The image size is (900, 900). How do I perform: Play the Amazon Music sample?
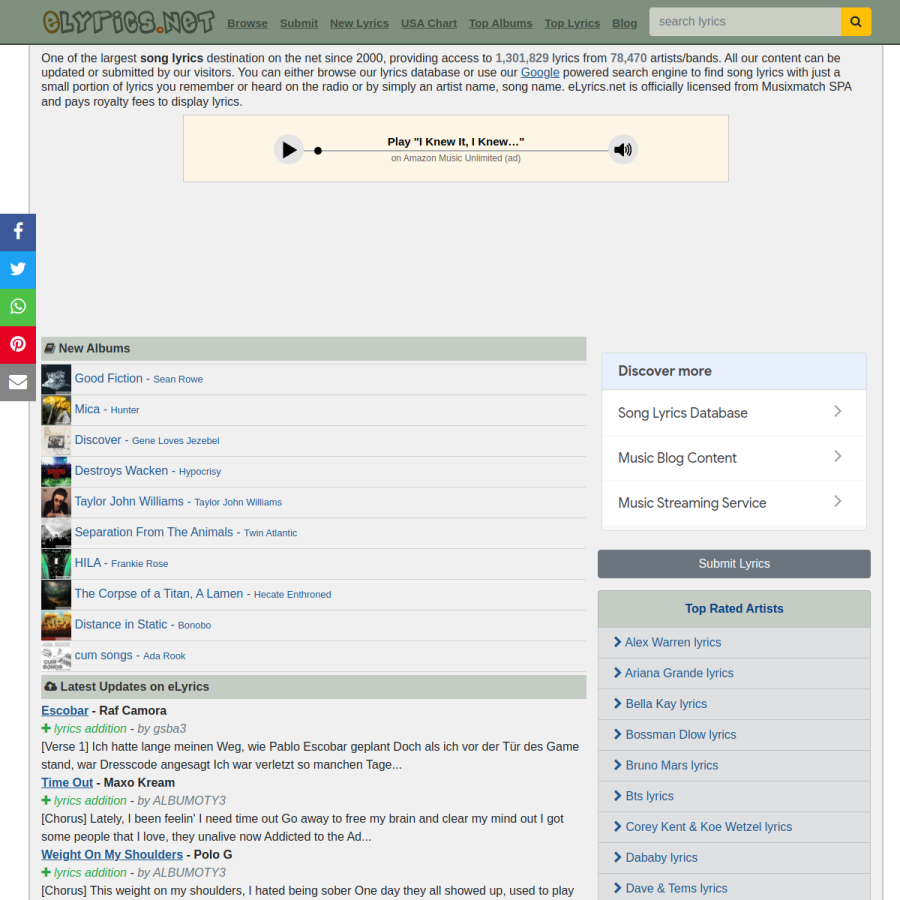coord(289,150)
